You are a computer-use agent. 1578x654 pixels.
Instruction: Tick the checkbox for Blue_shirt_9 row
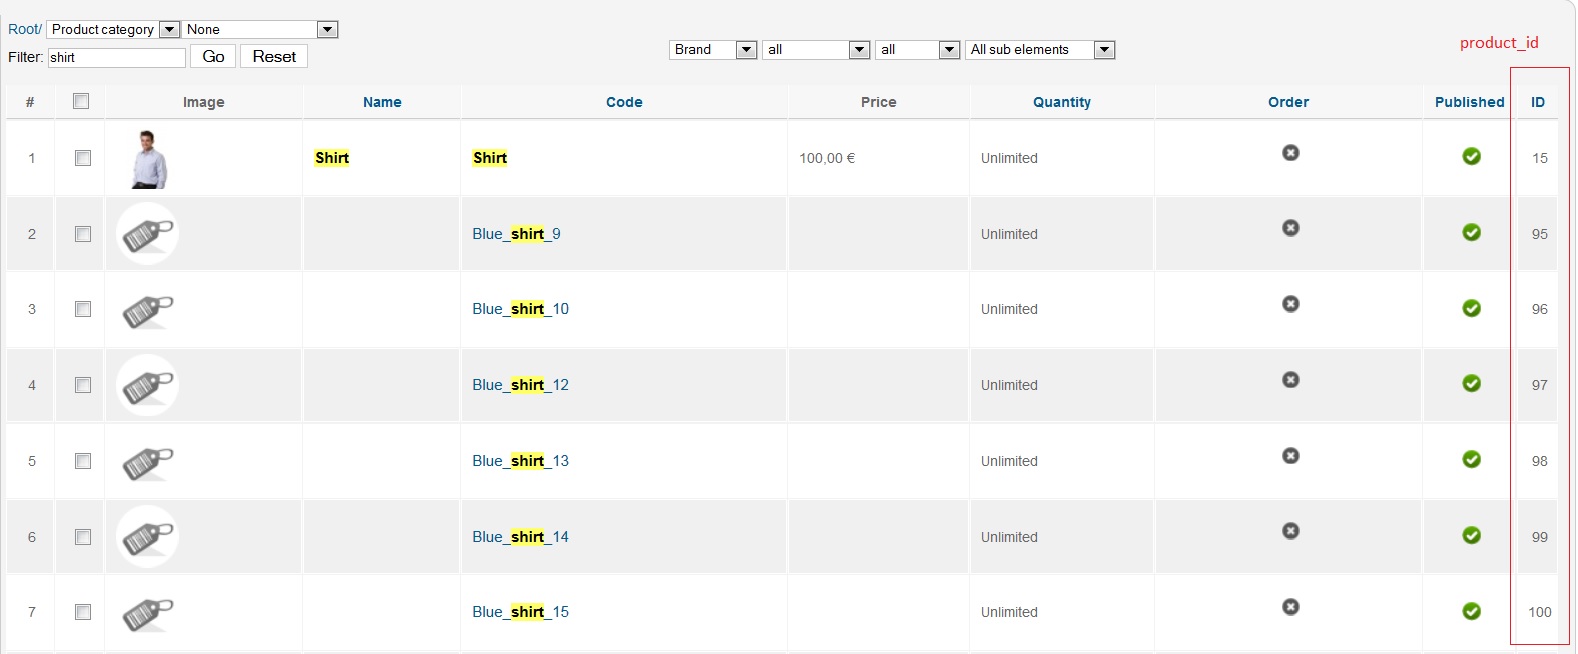pos(83,234)
